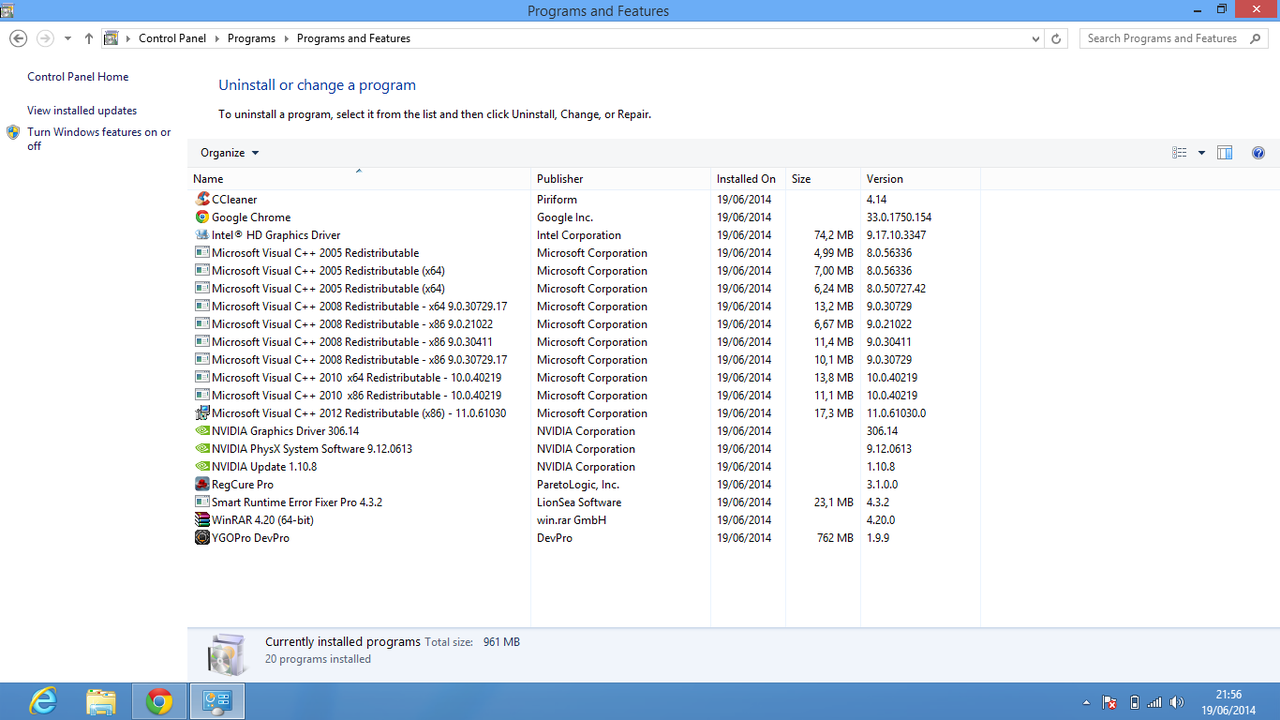Click the LionSea Software publisher cell
1280x720 pixels.
click(x=579, y=502)
